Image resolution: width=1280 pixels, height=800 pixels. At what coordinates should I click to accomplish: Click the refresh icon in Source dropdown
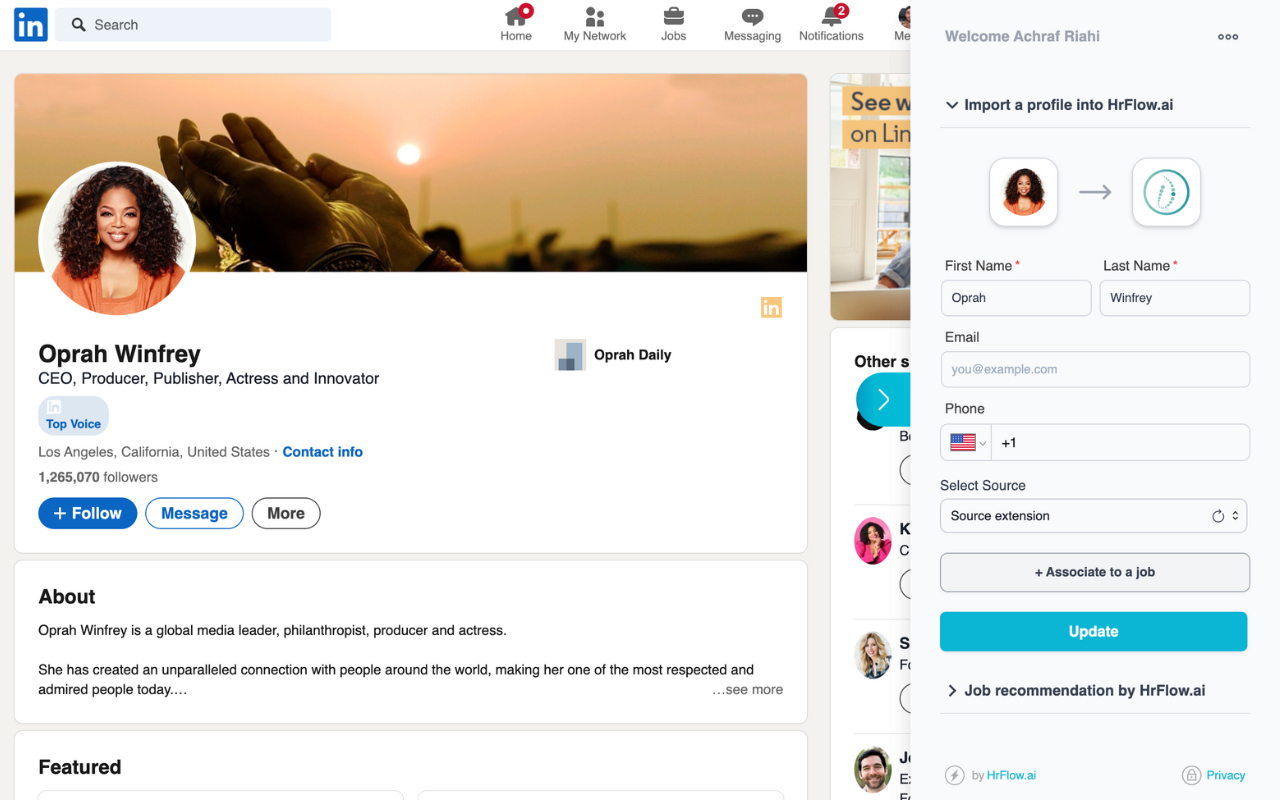coord(1218,516)
